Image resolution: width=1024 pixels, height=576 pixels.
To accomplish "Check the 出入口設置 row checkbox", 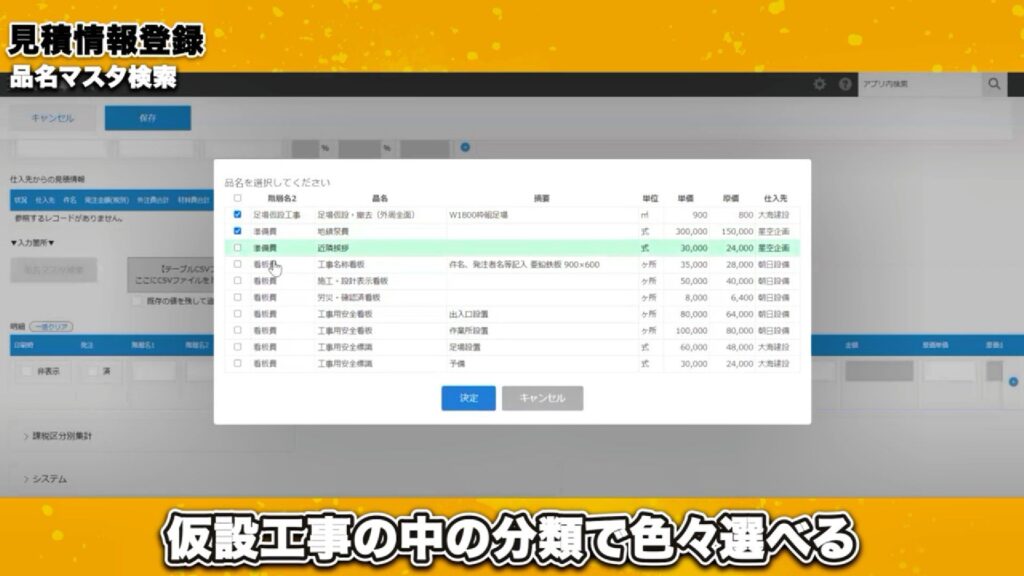I will click(x=237, y=313).
